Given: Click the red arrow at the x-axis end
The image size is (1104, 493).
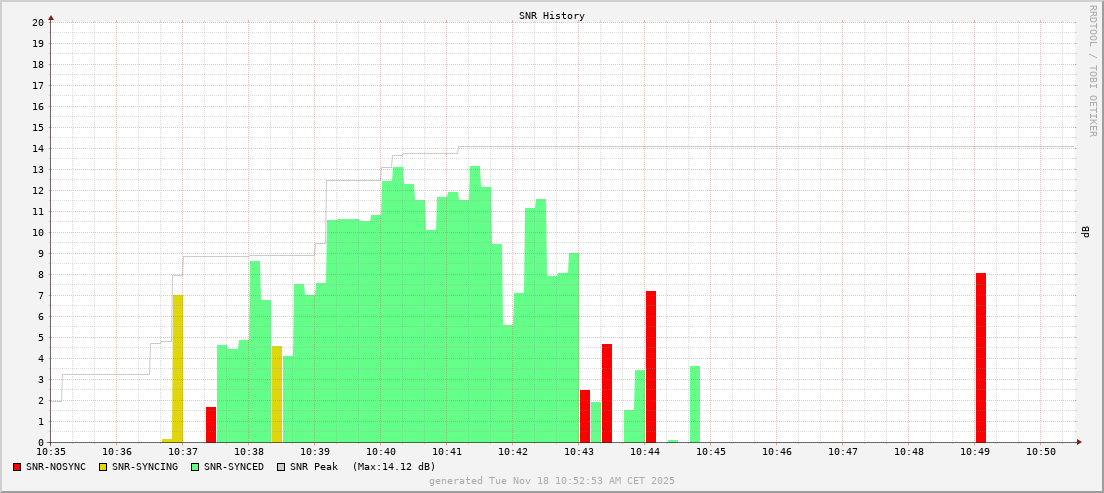Looking at the screenshot, I should point(1078,442).
